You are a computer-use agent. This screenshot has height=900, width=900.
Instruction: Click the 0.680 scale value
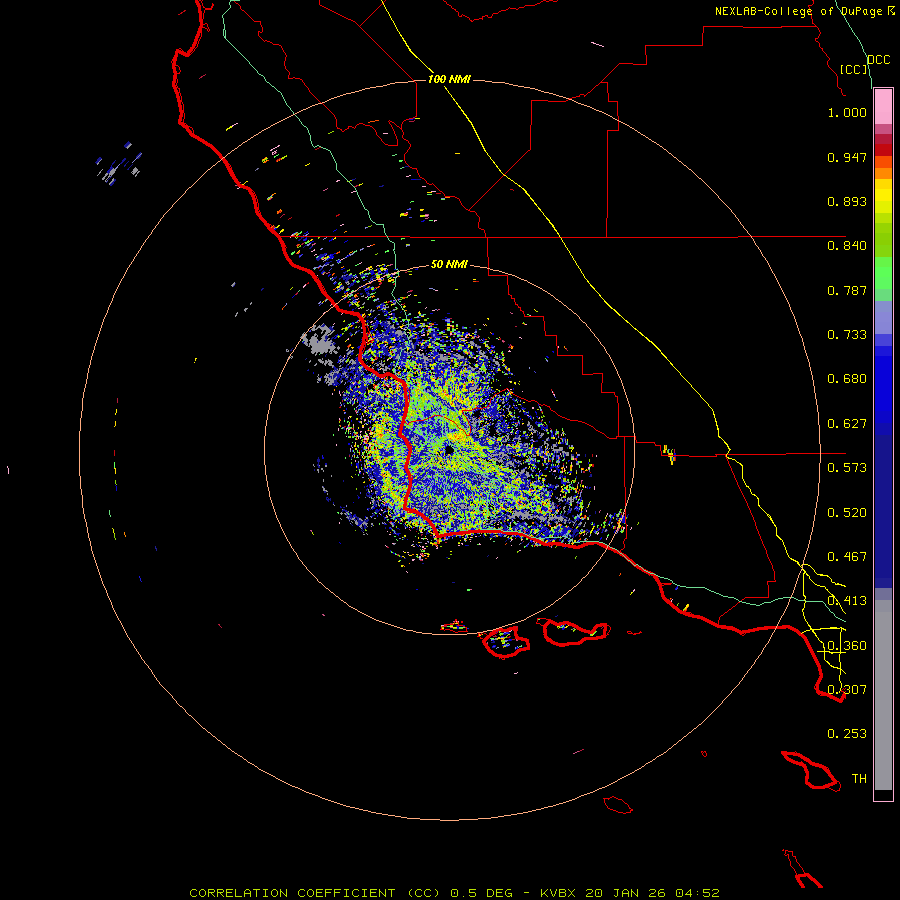(847, 379)
